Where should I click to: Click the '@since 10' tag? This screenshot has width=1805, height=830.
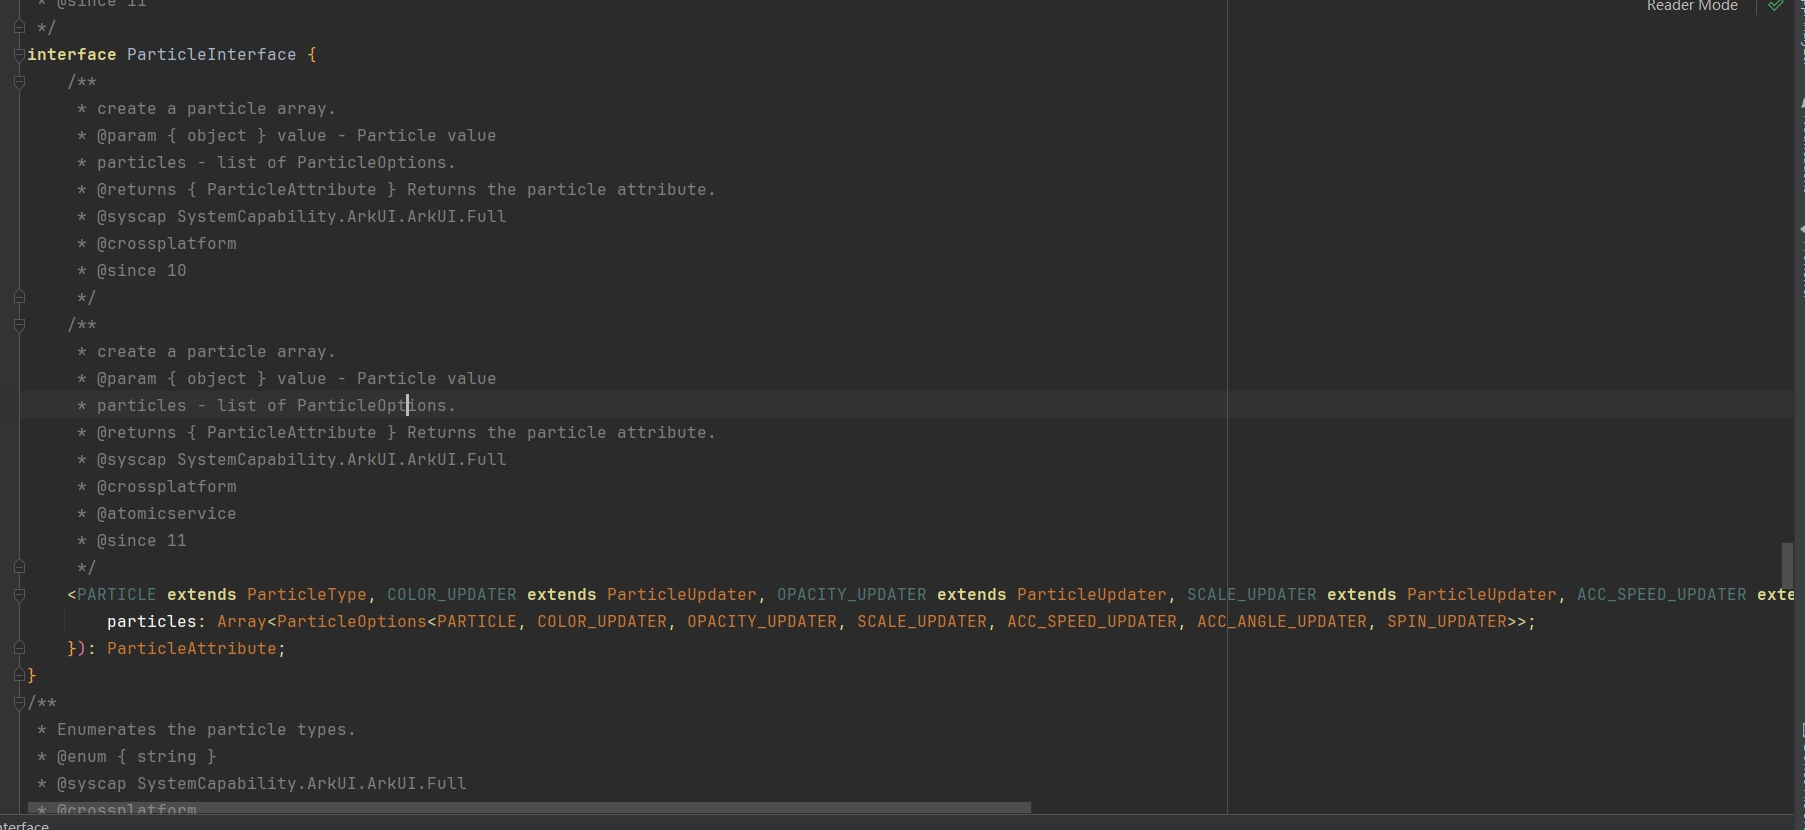point(142,271)
